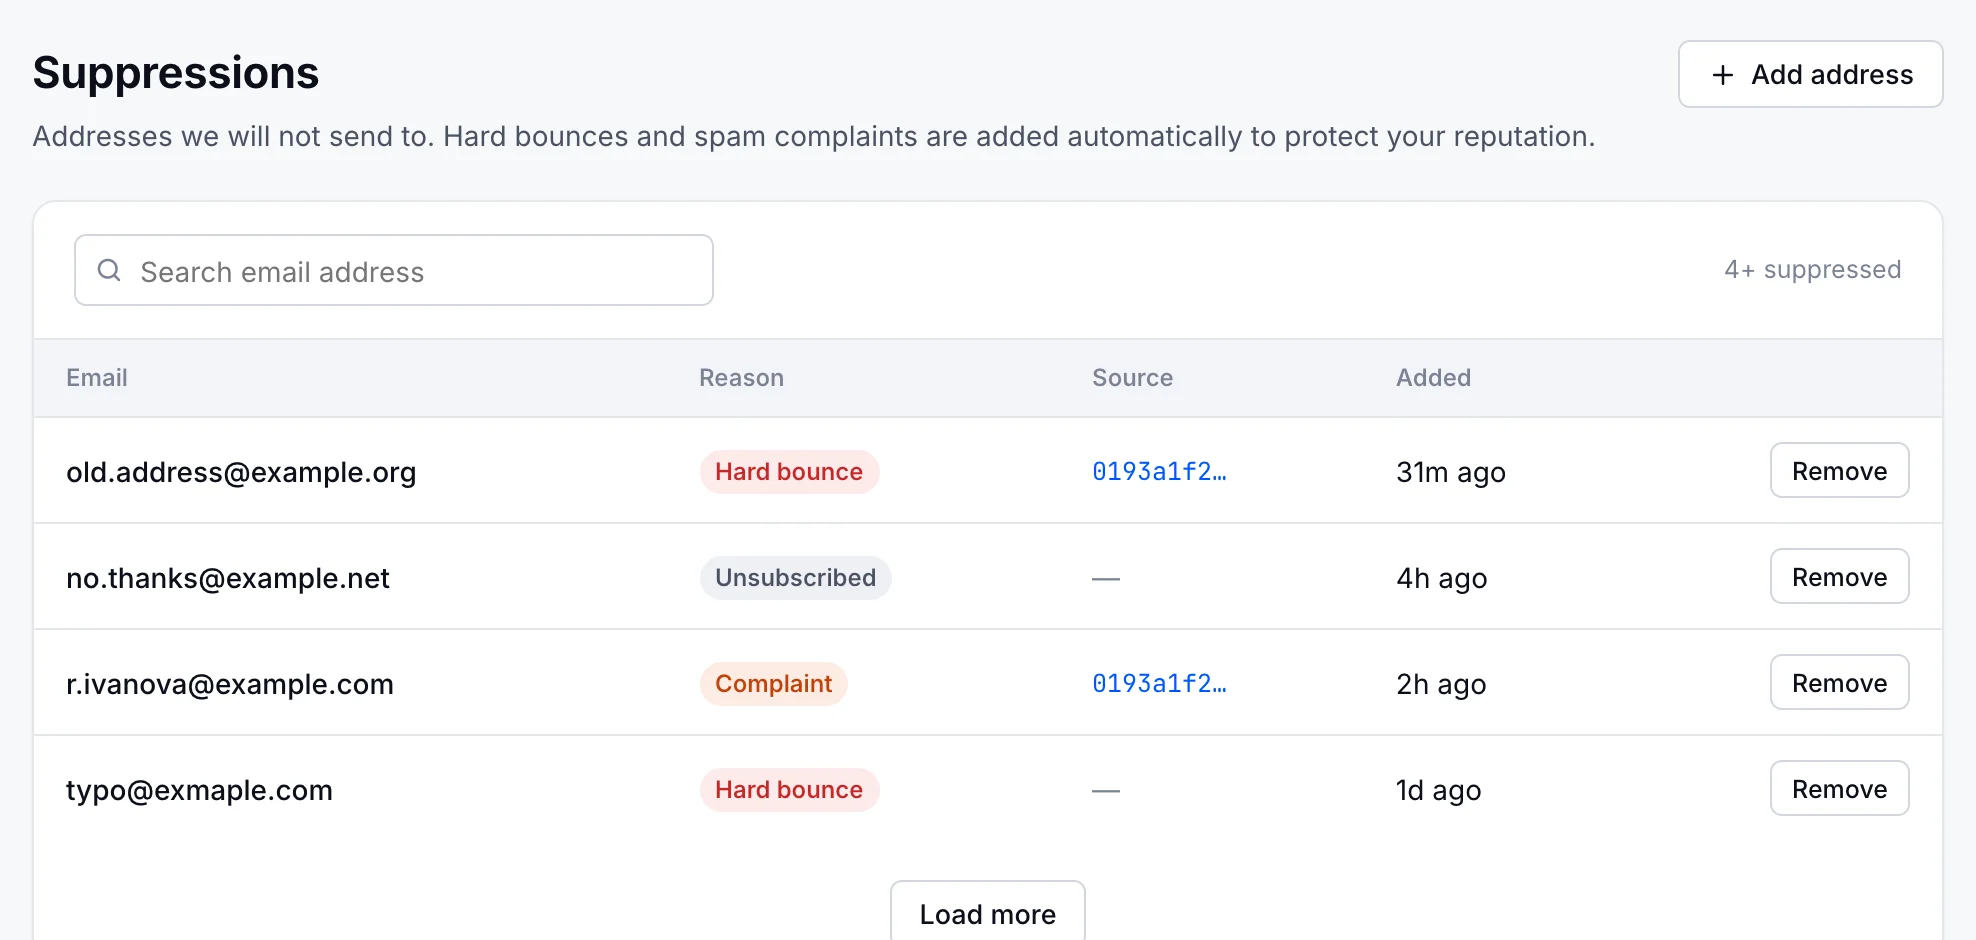Click the Source column header

[1132, 378]
